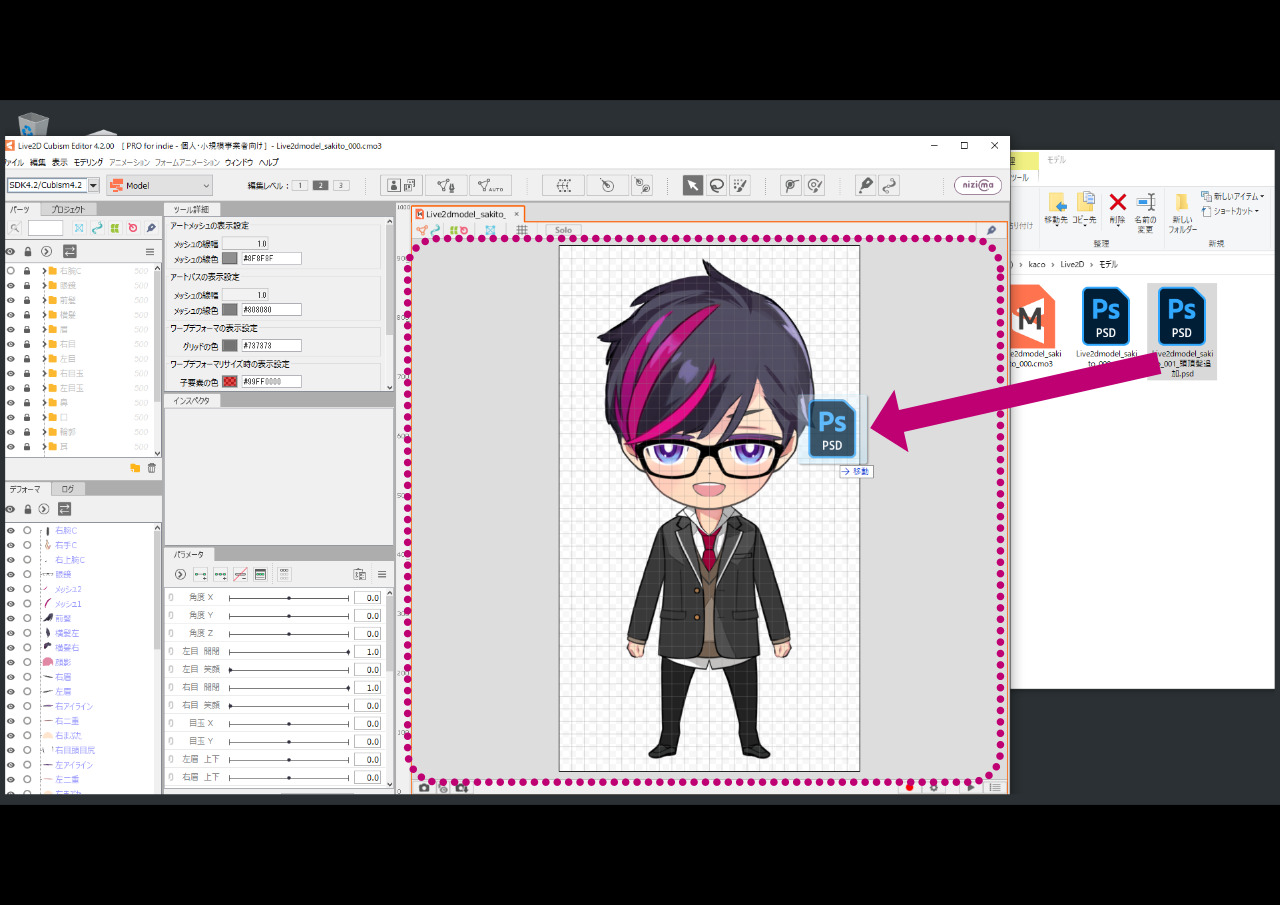Switch to the プロジェクト tab
The width and height of the screenshot is (1280, 905).
coord(69,210)
